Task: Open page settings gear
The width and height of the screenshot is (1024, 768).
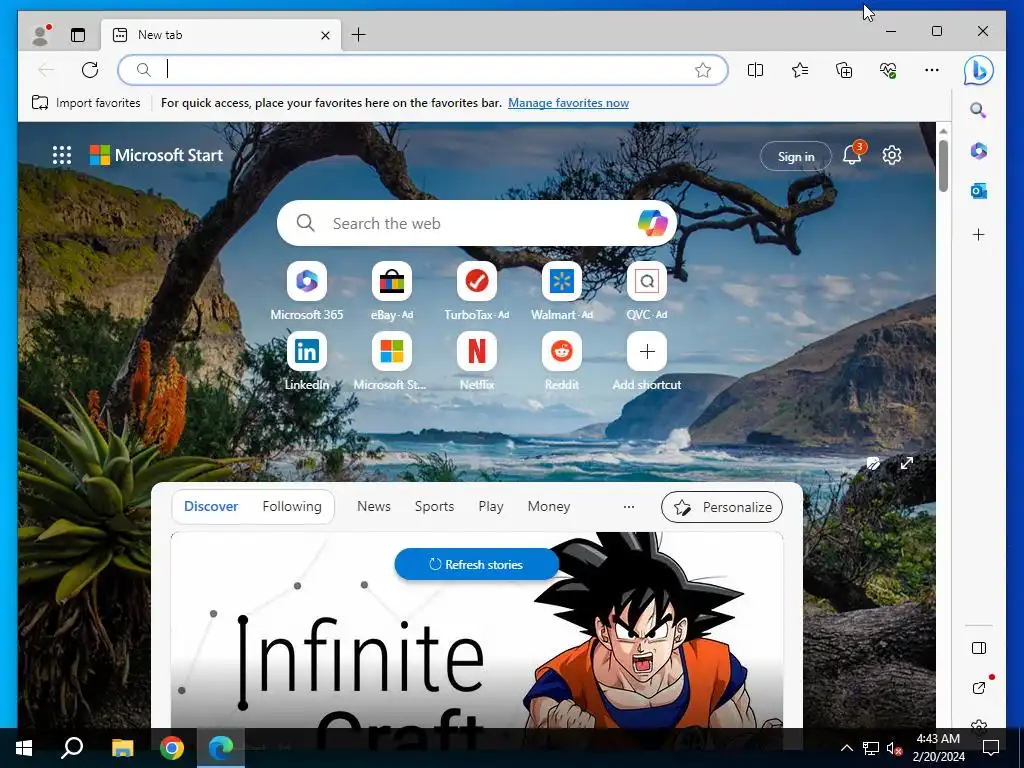Action: tap(891, 155)
